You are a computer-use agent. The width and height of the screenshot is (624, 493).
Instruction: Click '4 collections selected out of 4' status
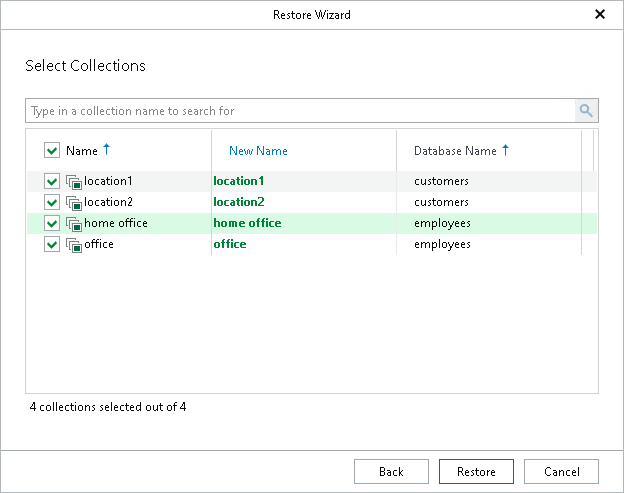[x=108, y=407]
